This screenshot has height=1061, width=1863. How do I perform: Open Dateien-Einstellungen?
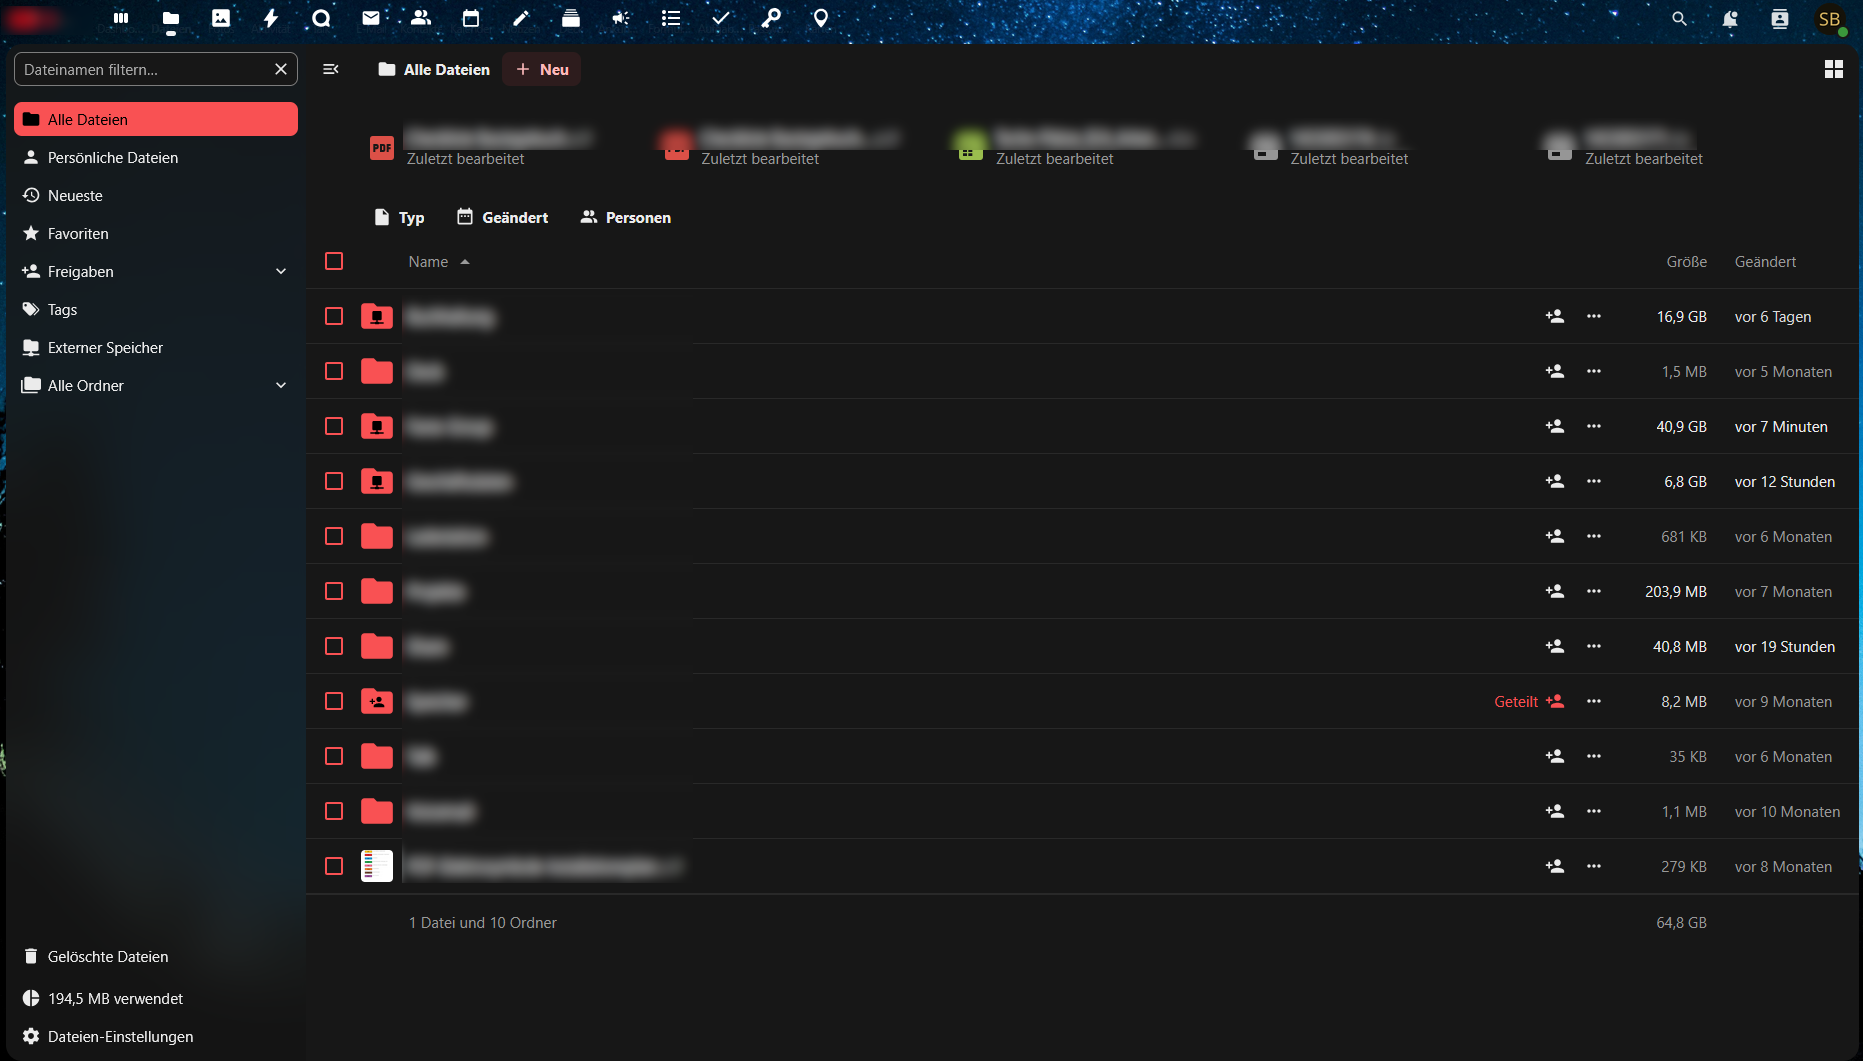(x=120, y=1037)
